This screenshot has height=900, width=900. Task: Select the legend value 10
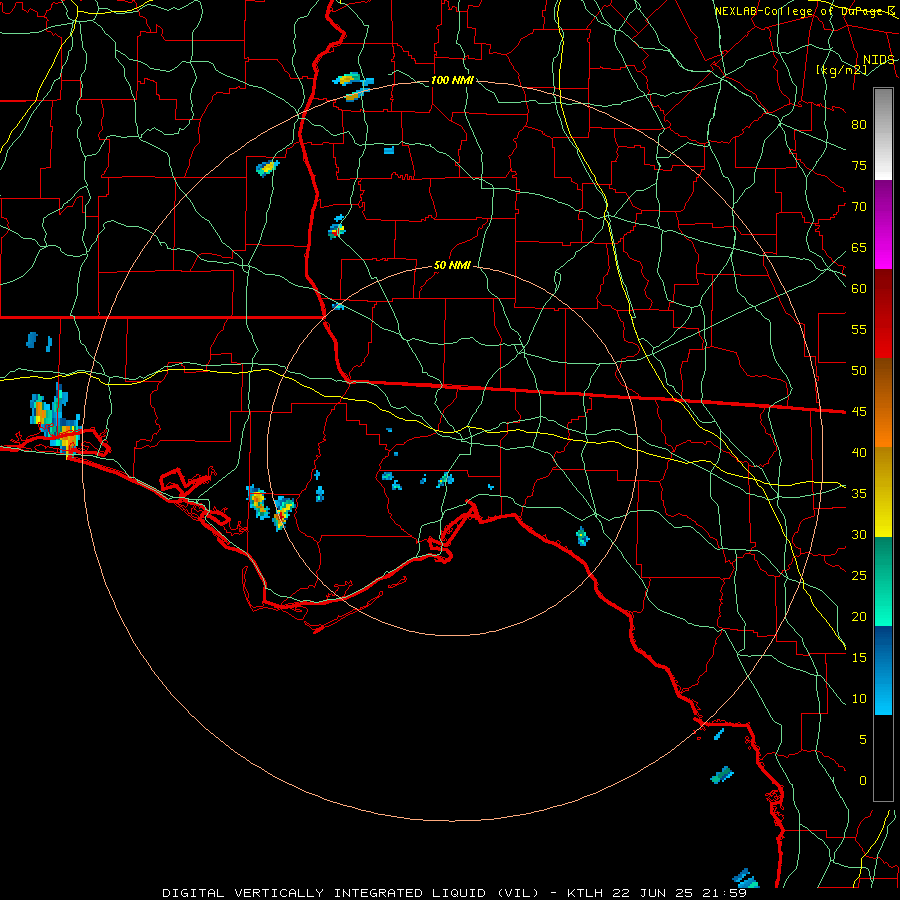[x=859, y=699]
